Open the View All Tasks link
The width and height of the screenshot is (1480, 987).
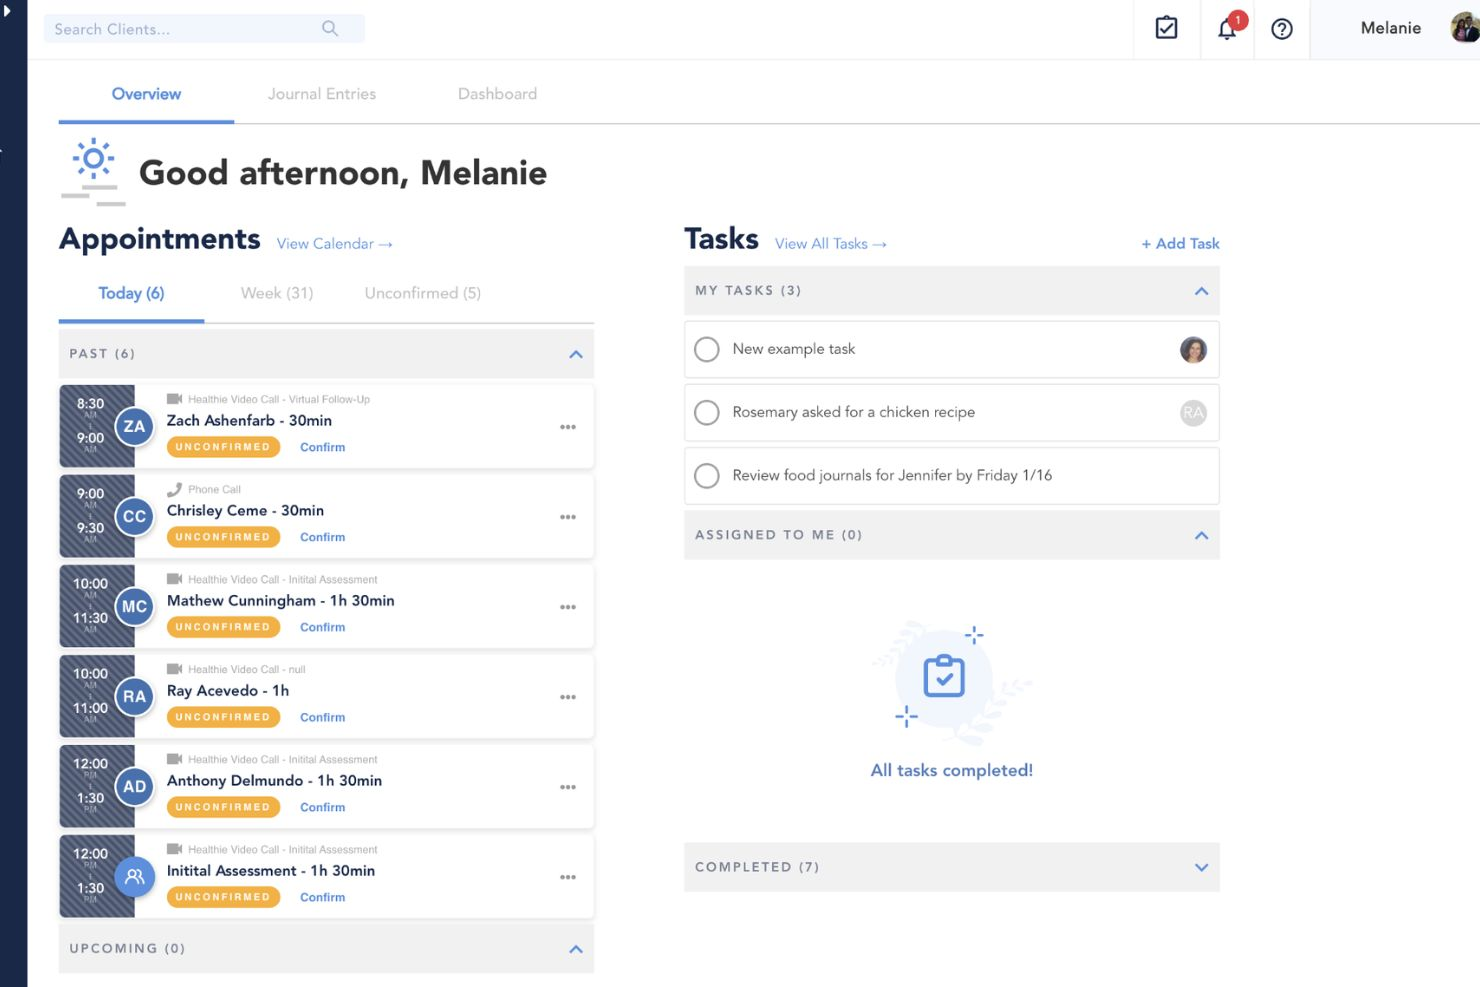coord(830,244)
